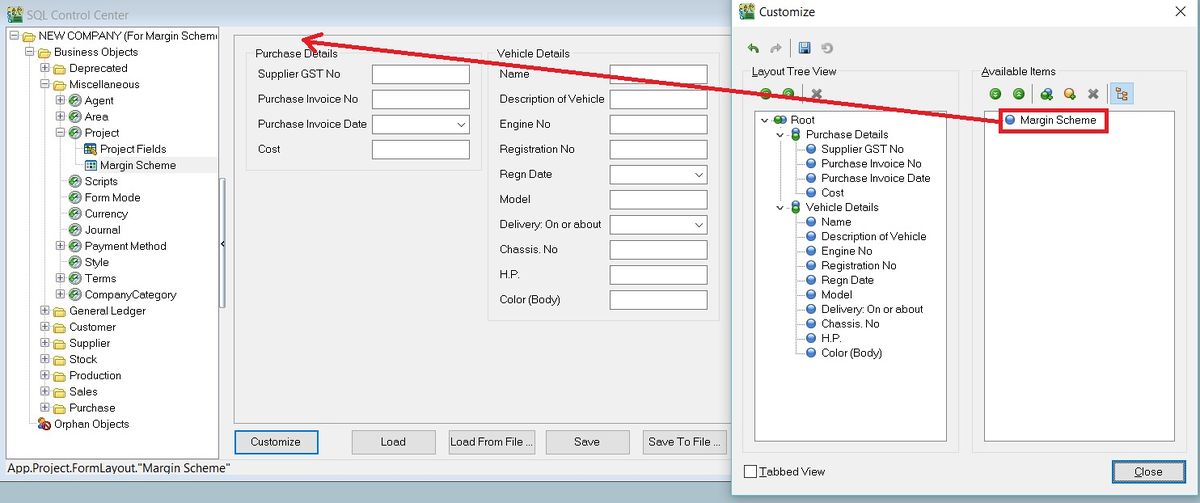
Task: Click the Customize button
Action: [x=275, y=442]
